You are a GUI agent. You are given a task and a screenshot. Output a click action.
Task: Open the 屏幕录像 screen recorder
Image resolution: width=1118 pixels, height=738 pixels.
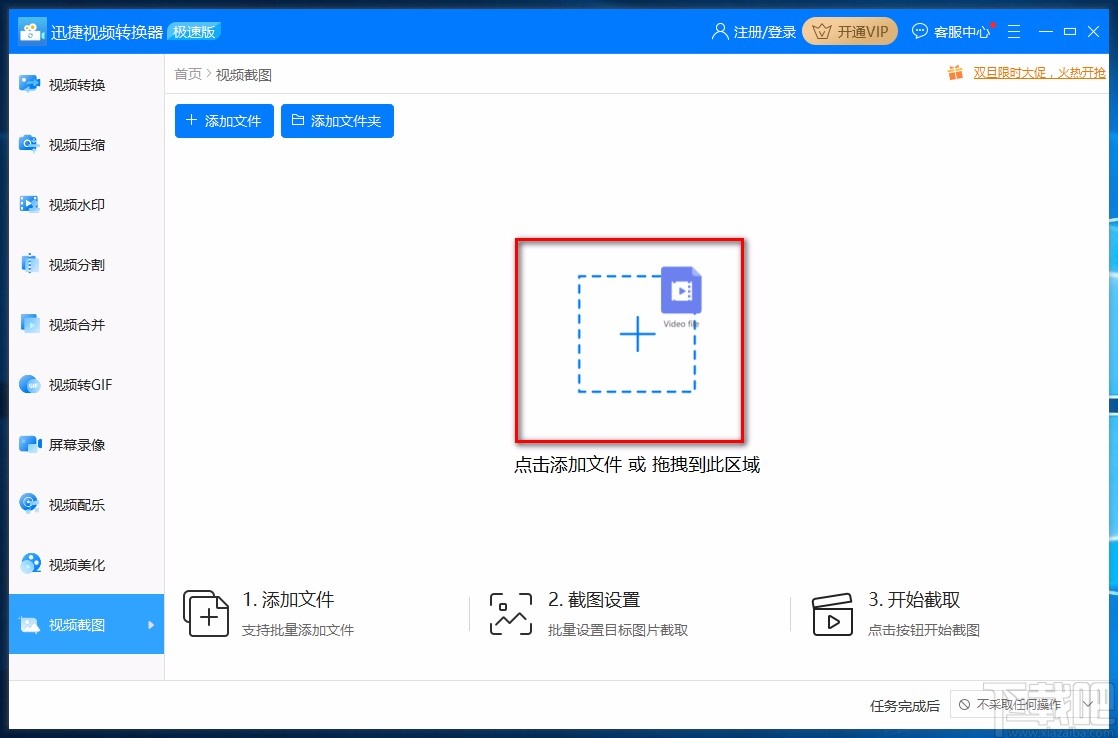[70, 444]
